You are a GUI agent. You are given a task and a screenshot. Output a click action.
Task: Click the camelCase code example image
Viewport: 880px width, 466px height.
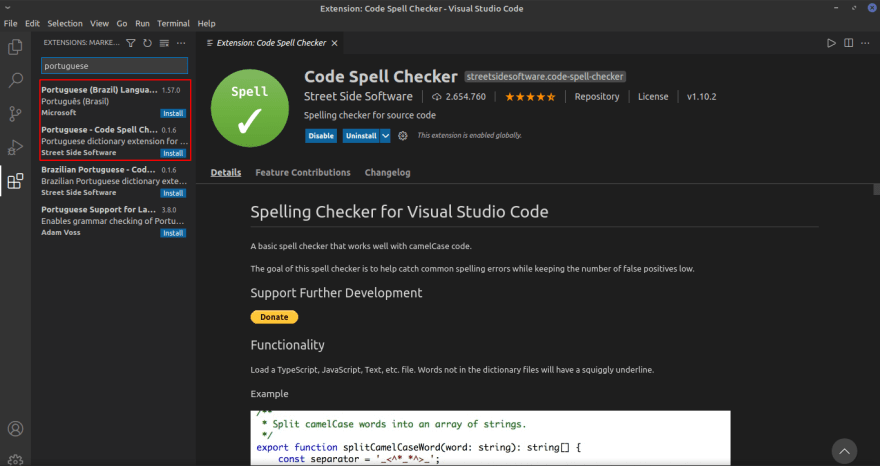491,438
